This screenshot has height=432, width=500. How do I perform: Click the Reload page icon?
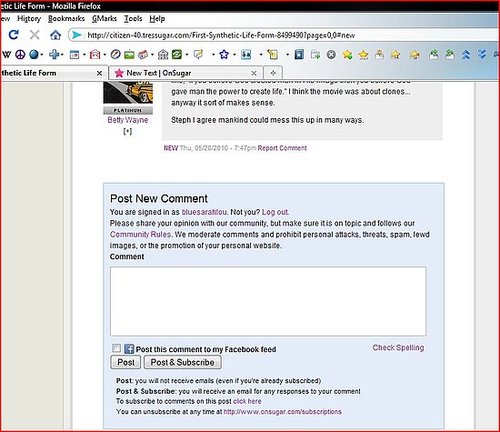[14, 34]
